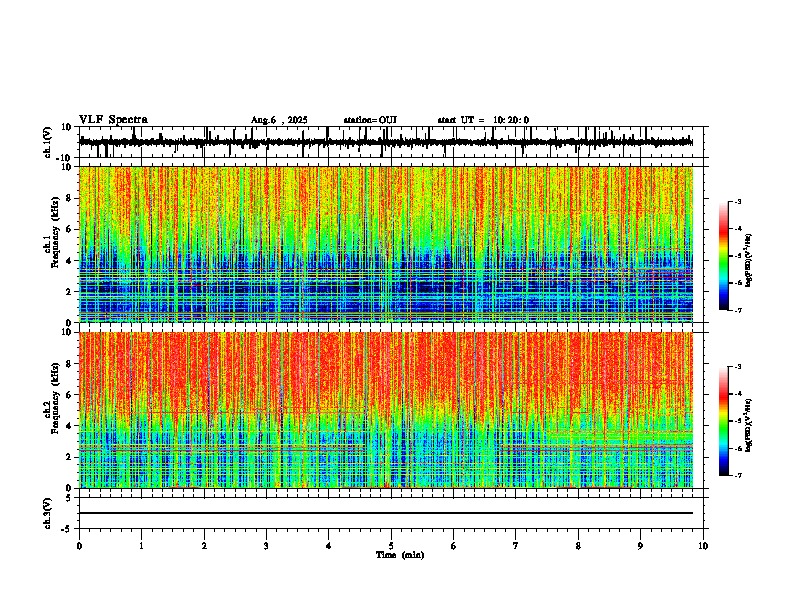Click the "9" tick on the Time axis
The width and height of the screenshot is (792, 612).
(640, 546)
